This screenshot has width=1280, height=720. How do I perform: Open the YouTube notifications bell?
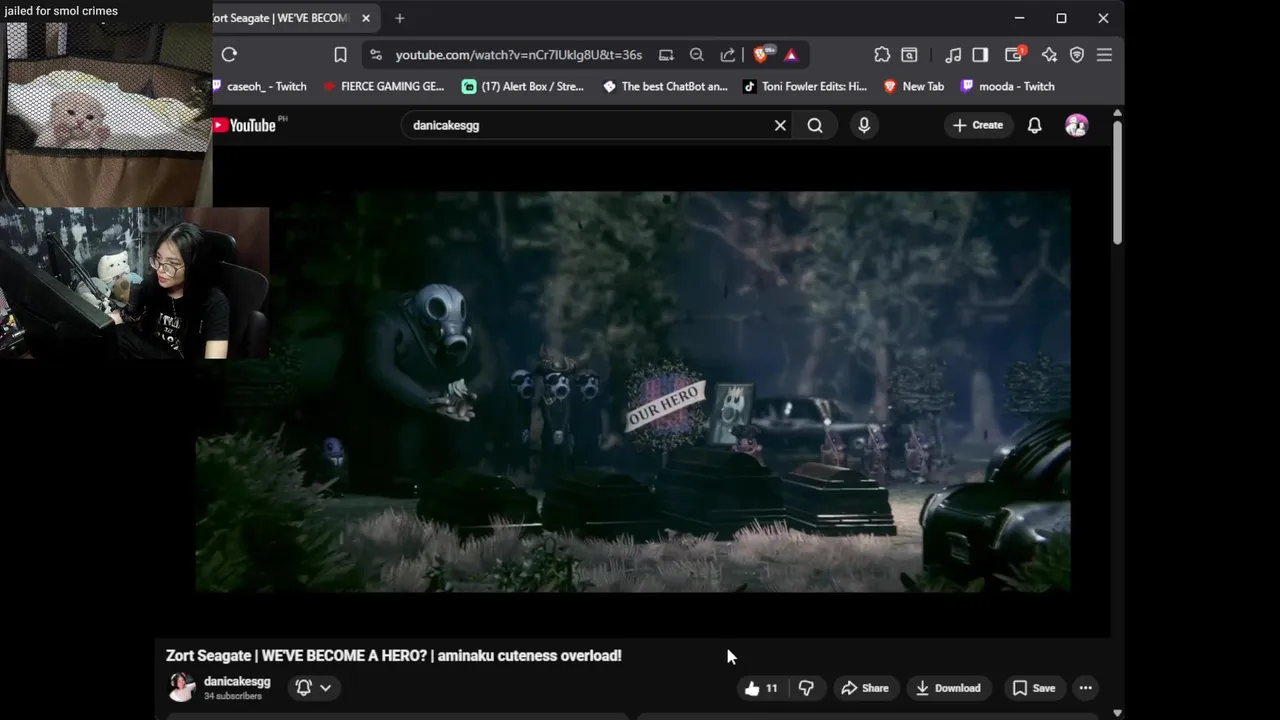[x=1035, y=125]
